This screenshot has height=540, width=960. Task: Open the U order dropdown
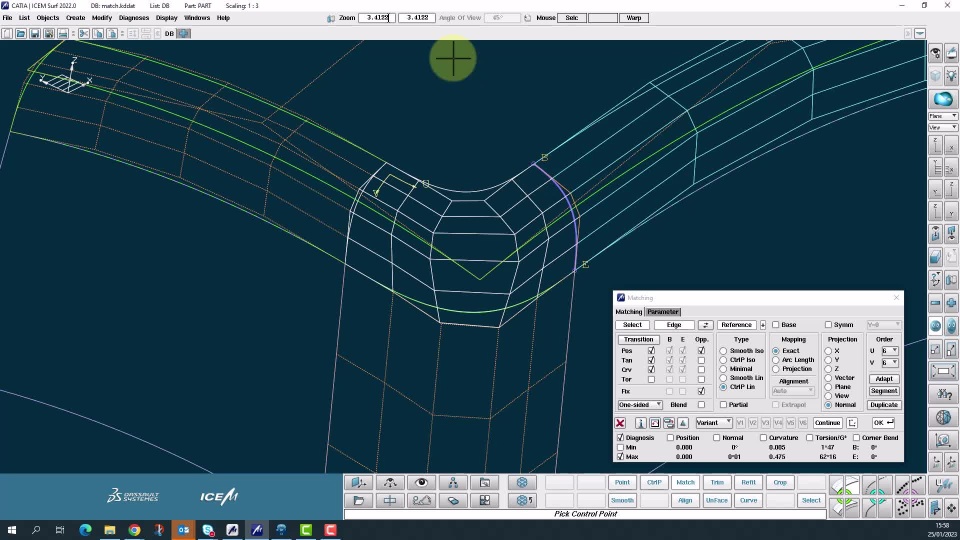coord(888,351)
